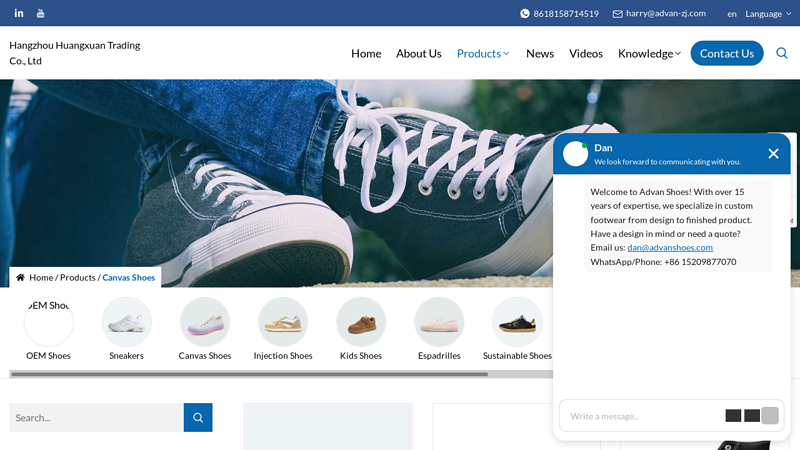Click Products in the breadcrumb
The width and height of the screenshot is (800, 450).
coord(78,278)
